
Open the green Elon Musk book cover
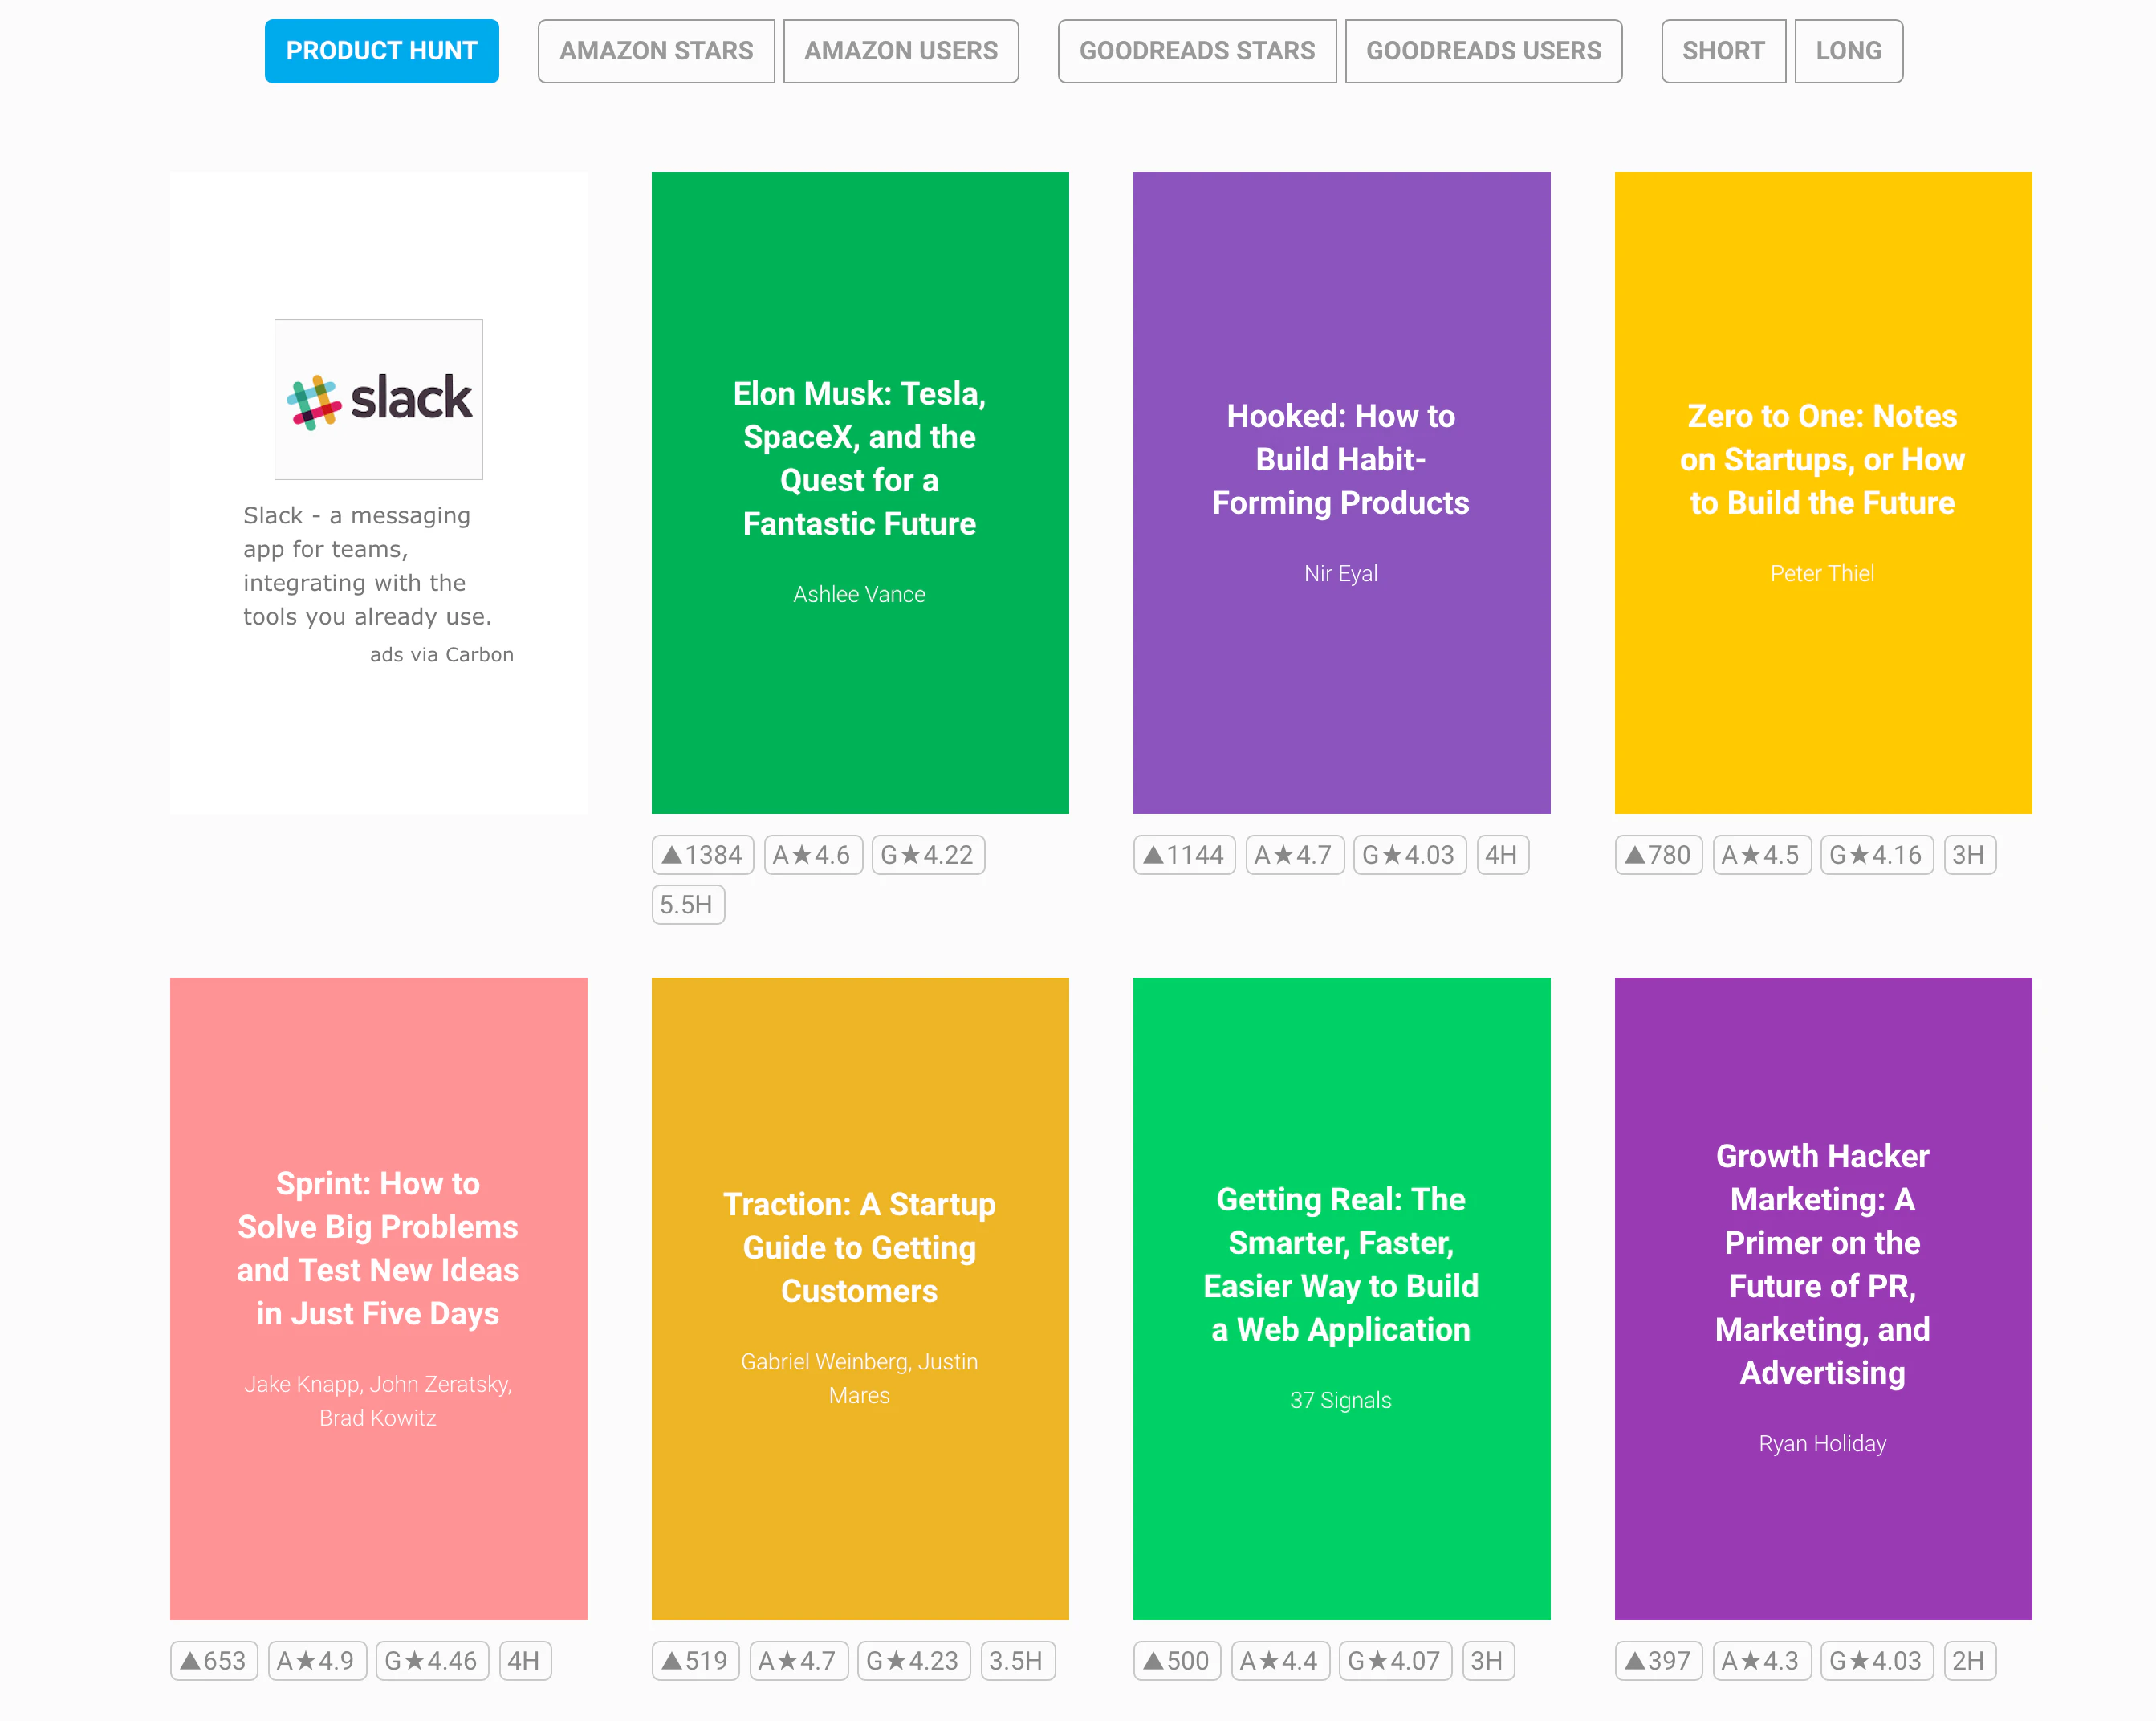pyautogui.click(x=859, y=492)
